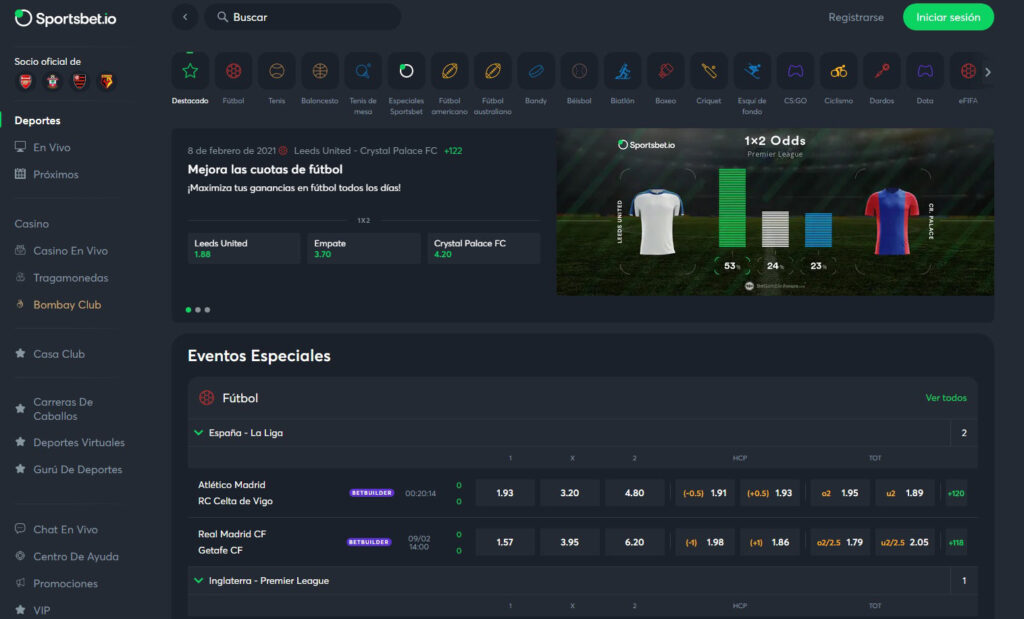This screenshot has width=1024, height=619.
Task: Bet on Crystal Palace FC at 4.20
Action: [x=484, y=248]
